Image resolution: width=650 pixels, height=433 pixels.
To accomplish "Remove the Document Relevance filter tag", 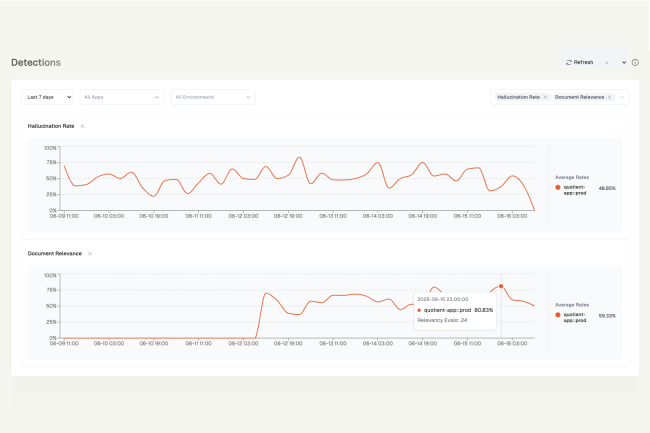I will (609, 97).
